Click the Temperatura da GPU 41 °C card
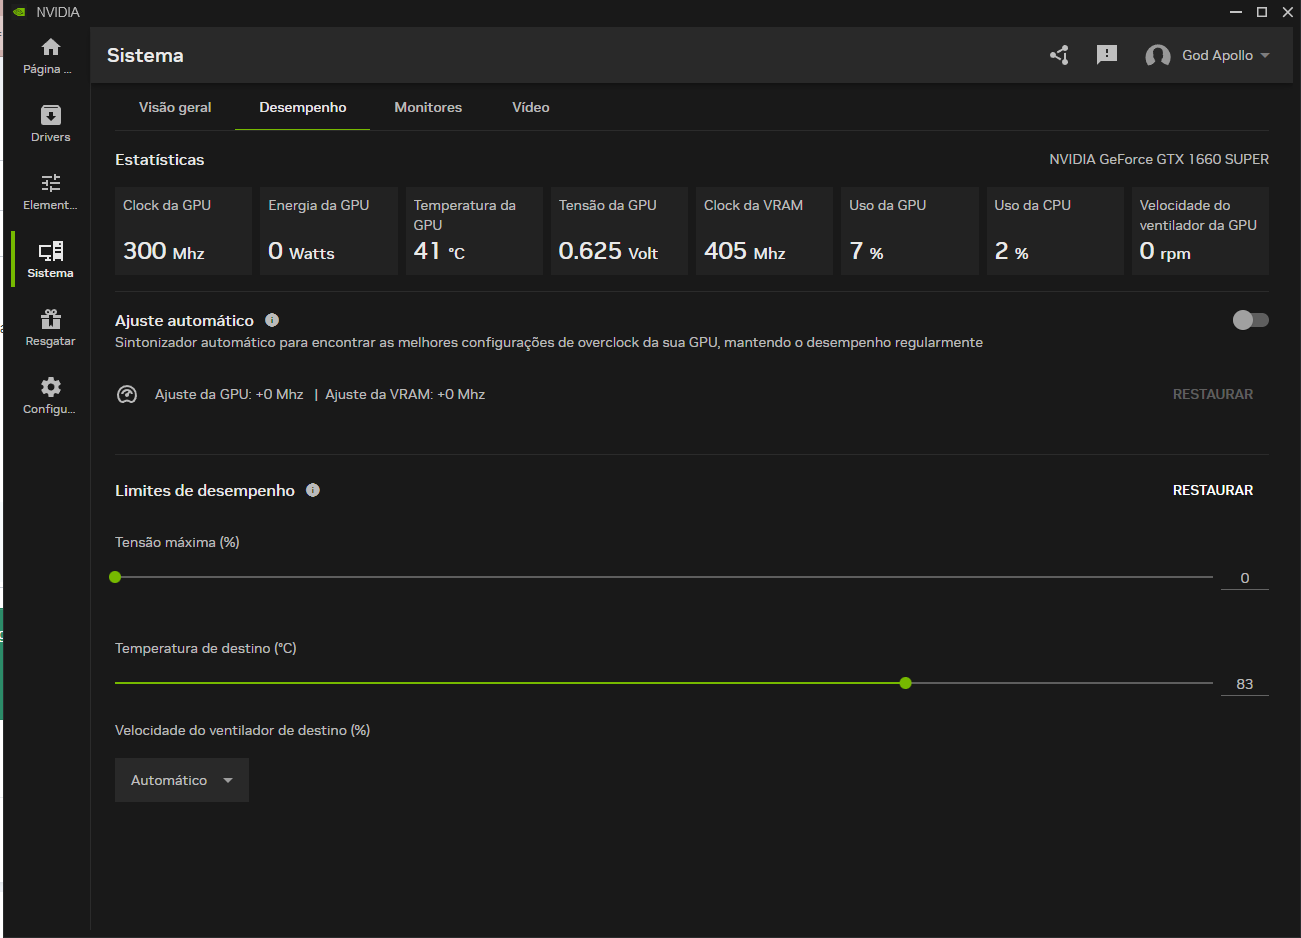This screenshot has height=938, width=1301. pos(474,231)
